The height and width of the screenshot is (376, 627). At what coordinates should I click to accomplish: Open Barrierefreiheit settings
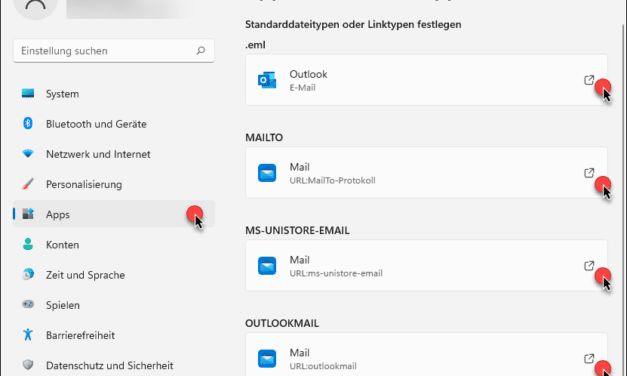[x=114, y=335]
